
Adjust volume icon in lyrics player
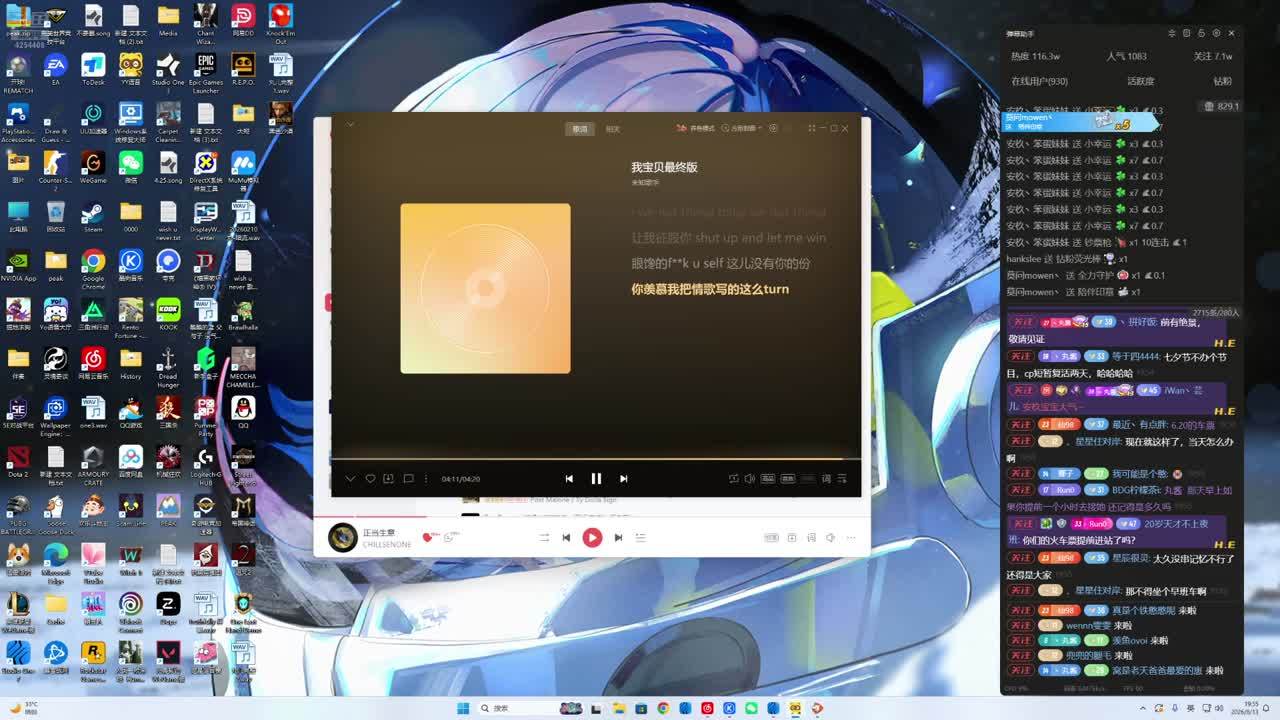pos(750,479)
